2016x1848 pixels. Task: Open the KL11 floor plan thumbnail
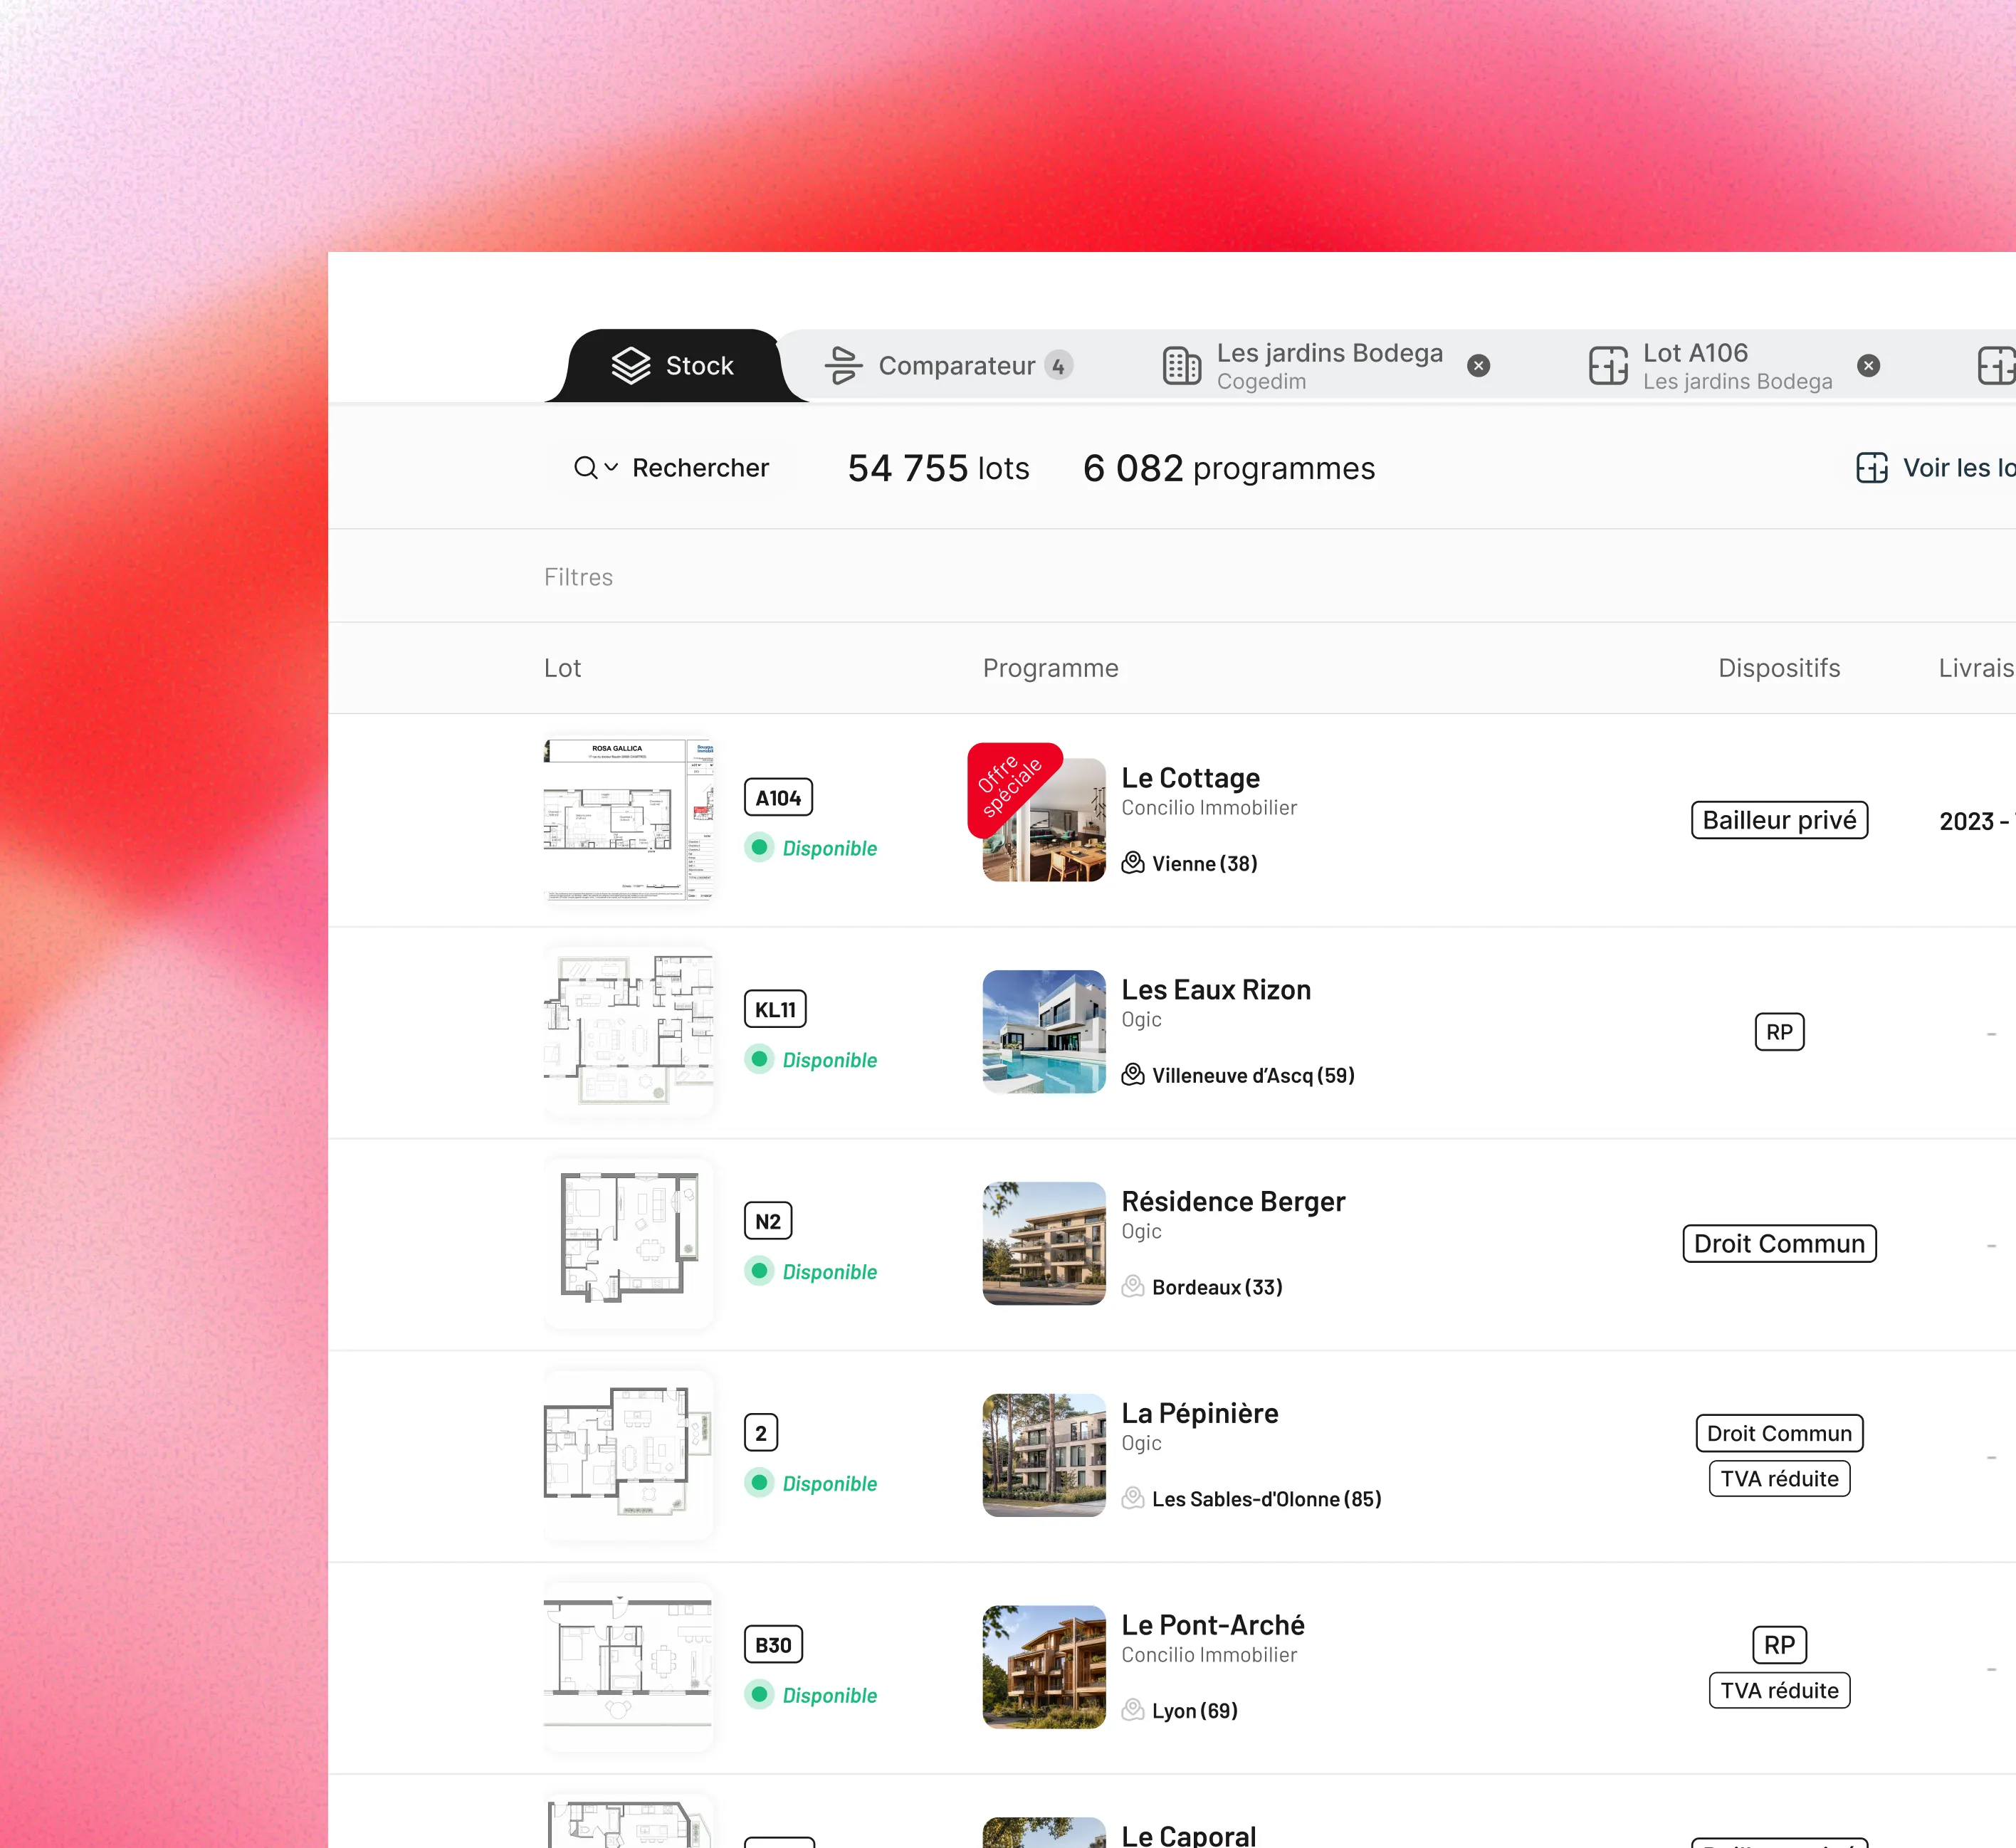(x=628, y=1032)
